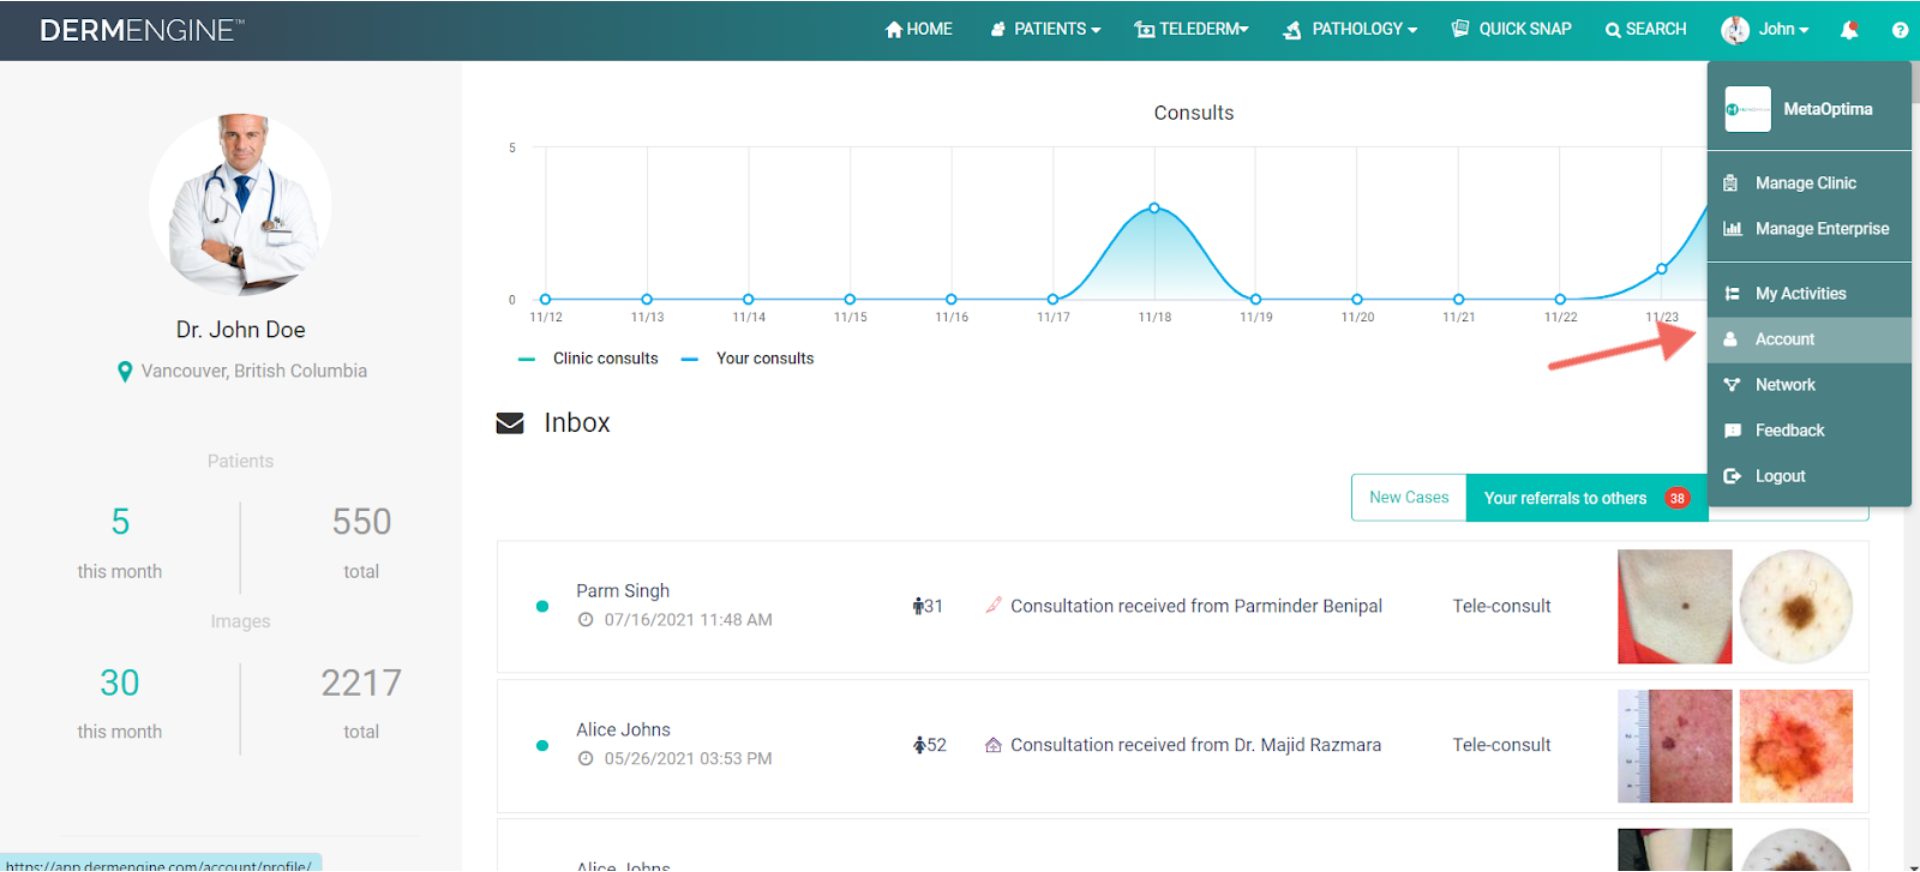Click the Pathology microscope icon
1920x872 pixels.
click(1292, 30)
